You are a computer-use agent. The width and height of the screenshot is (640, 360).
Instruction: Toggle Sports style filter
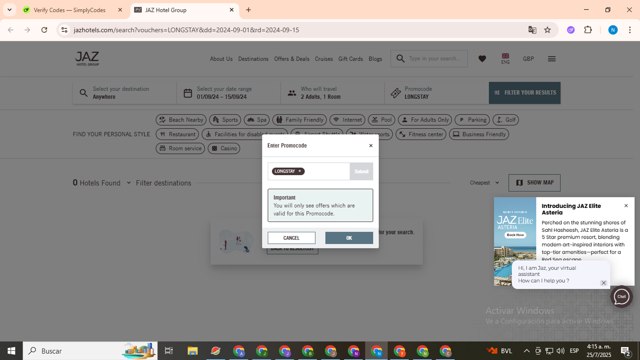pos(225,120)
